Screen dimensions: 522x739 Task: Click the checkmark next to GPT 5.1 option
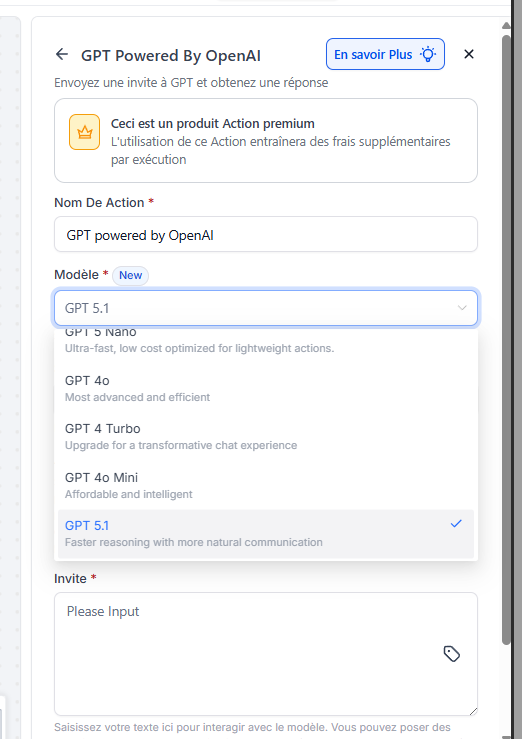(x=456, y=524)
